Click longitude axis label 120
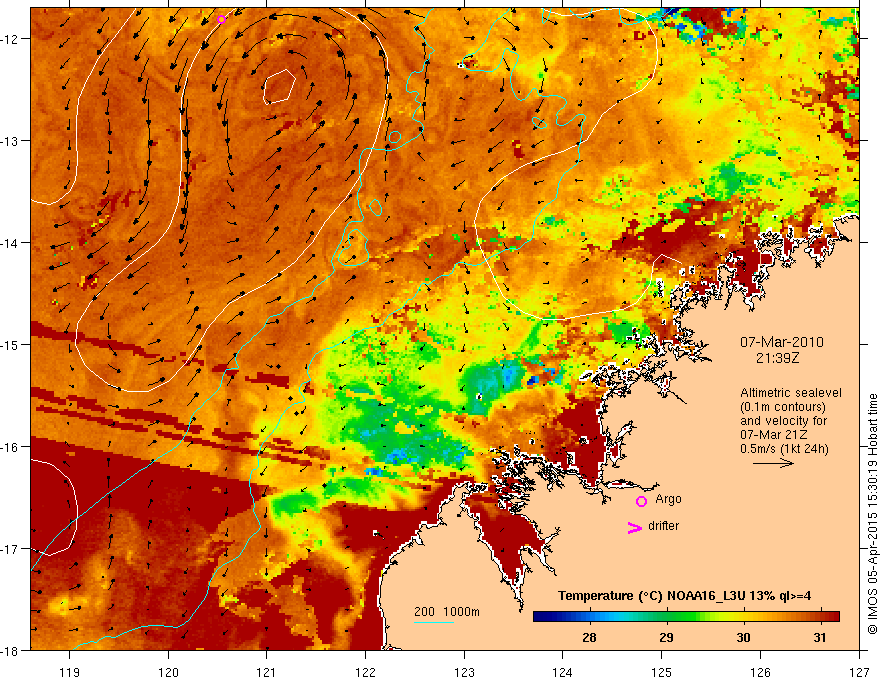Image resolution: width=880 pixels, height=680 pixels. (168, 672)
